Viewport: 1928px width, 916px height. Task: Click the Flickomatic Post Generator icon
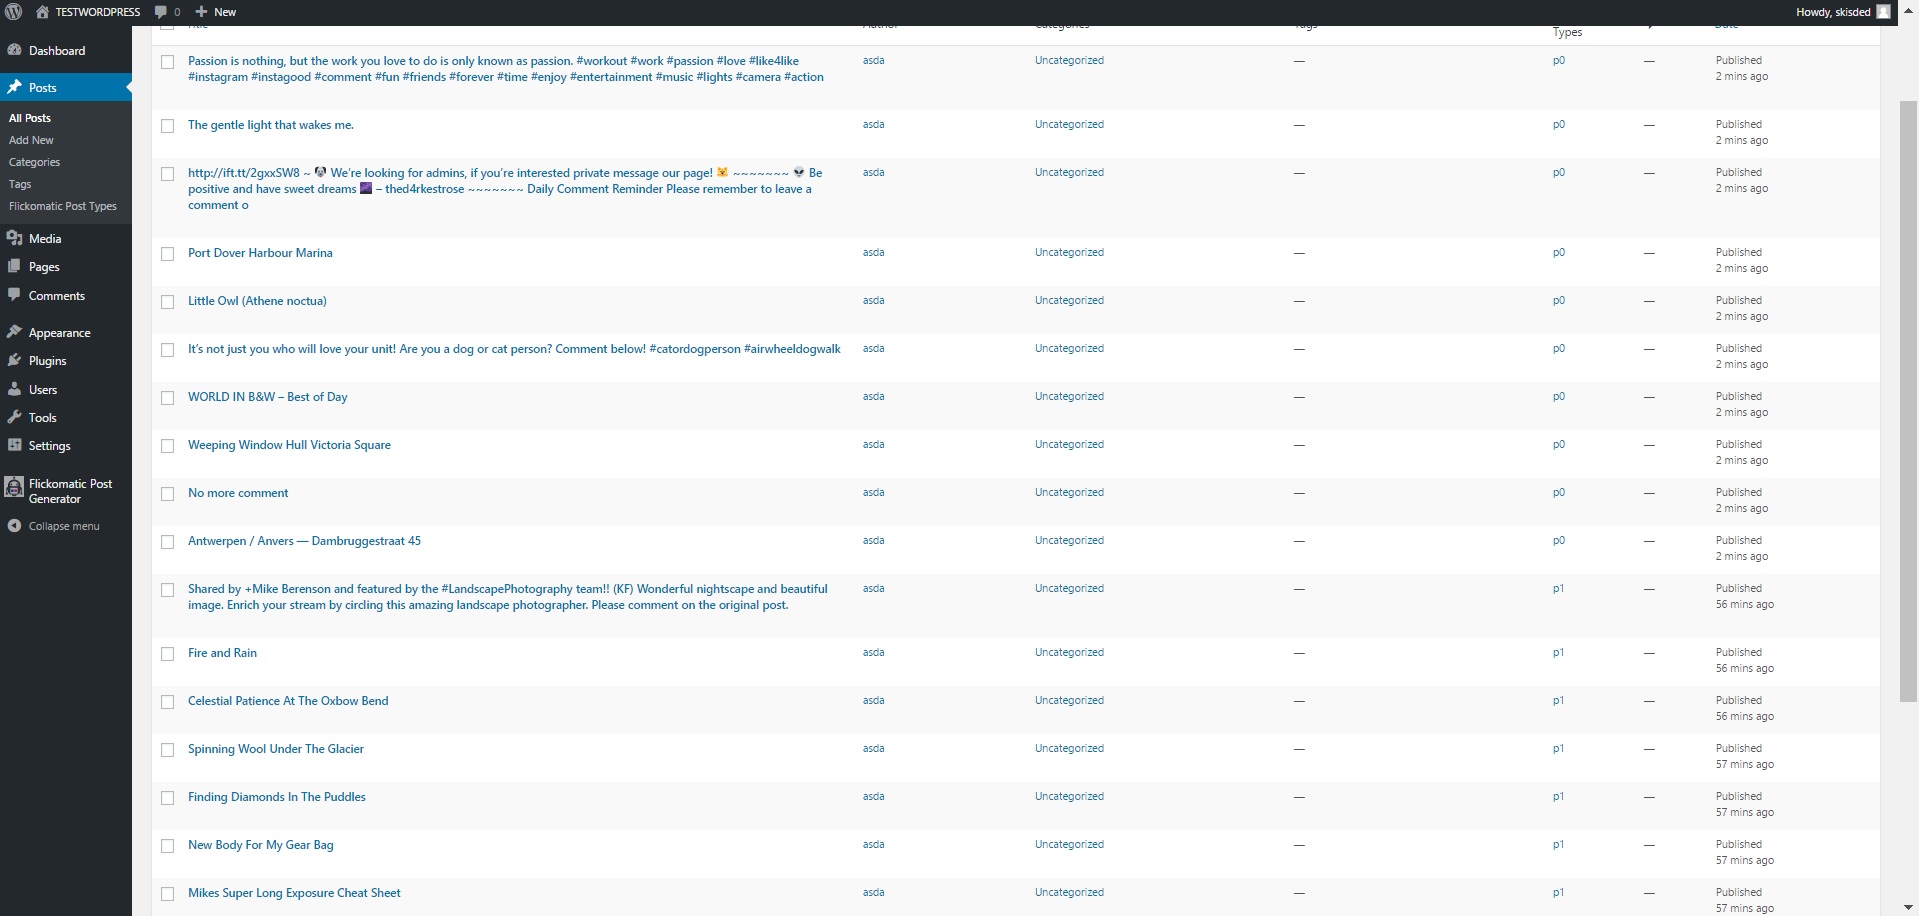click(x=14, y=487)
